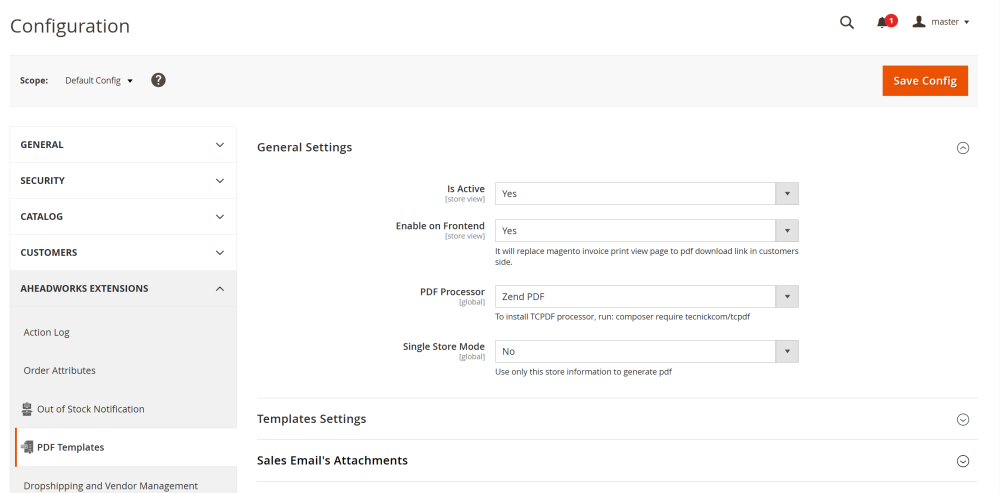The width and height of the screenshot is (1000, 493).
Task: Open the Default Config scope switcher
Action: click(99, 81)
